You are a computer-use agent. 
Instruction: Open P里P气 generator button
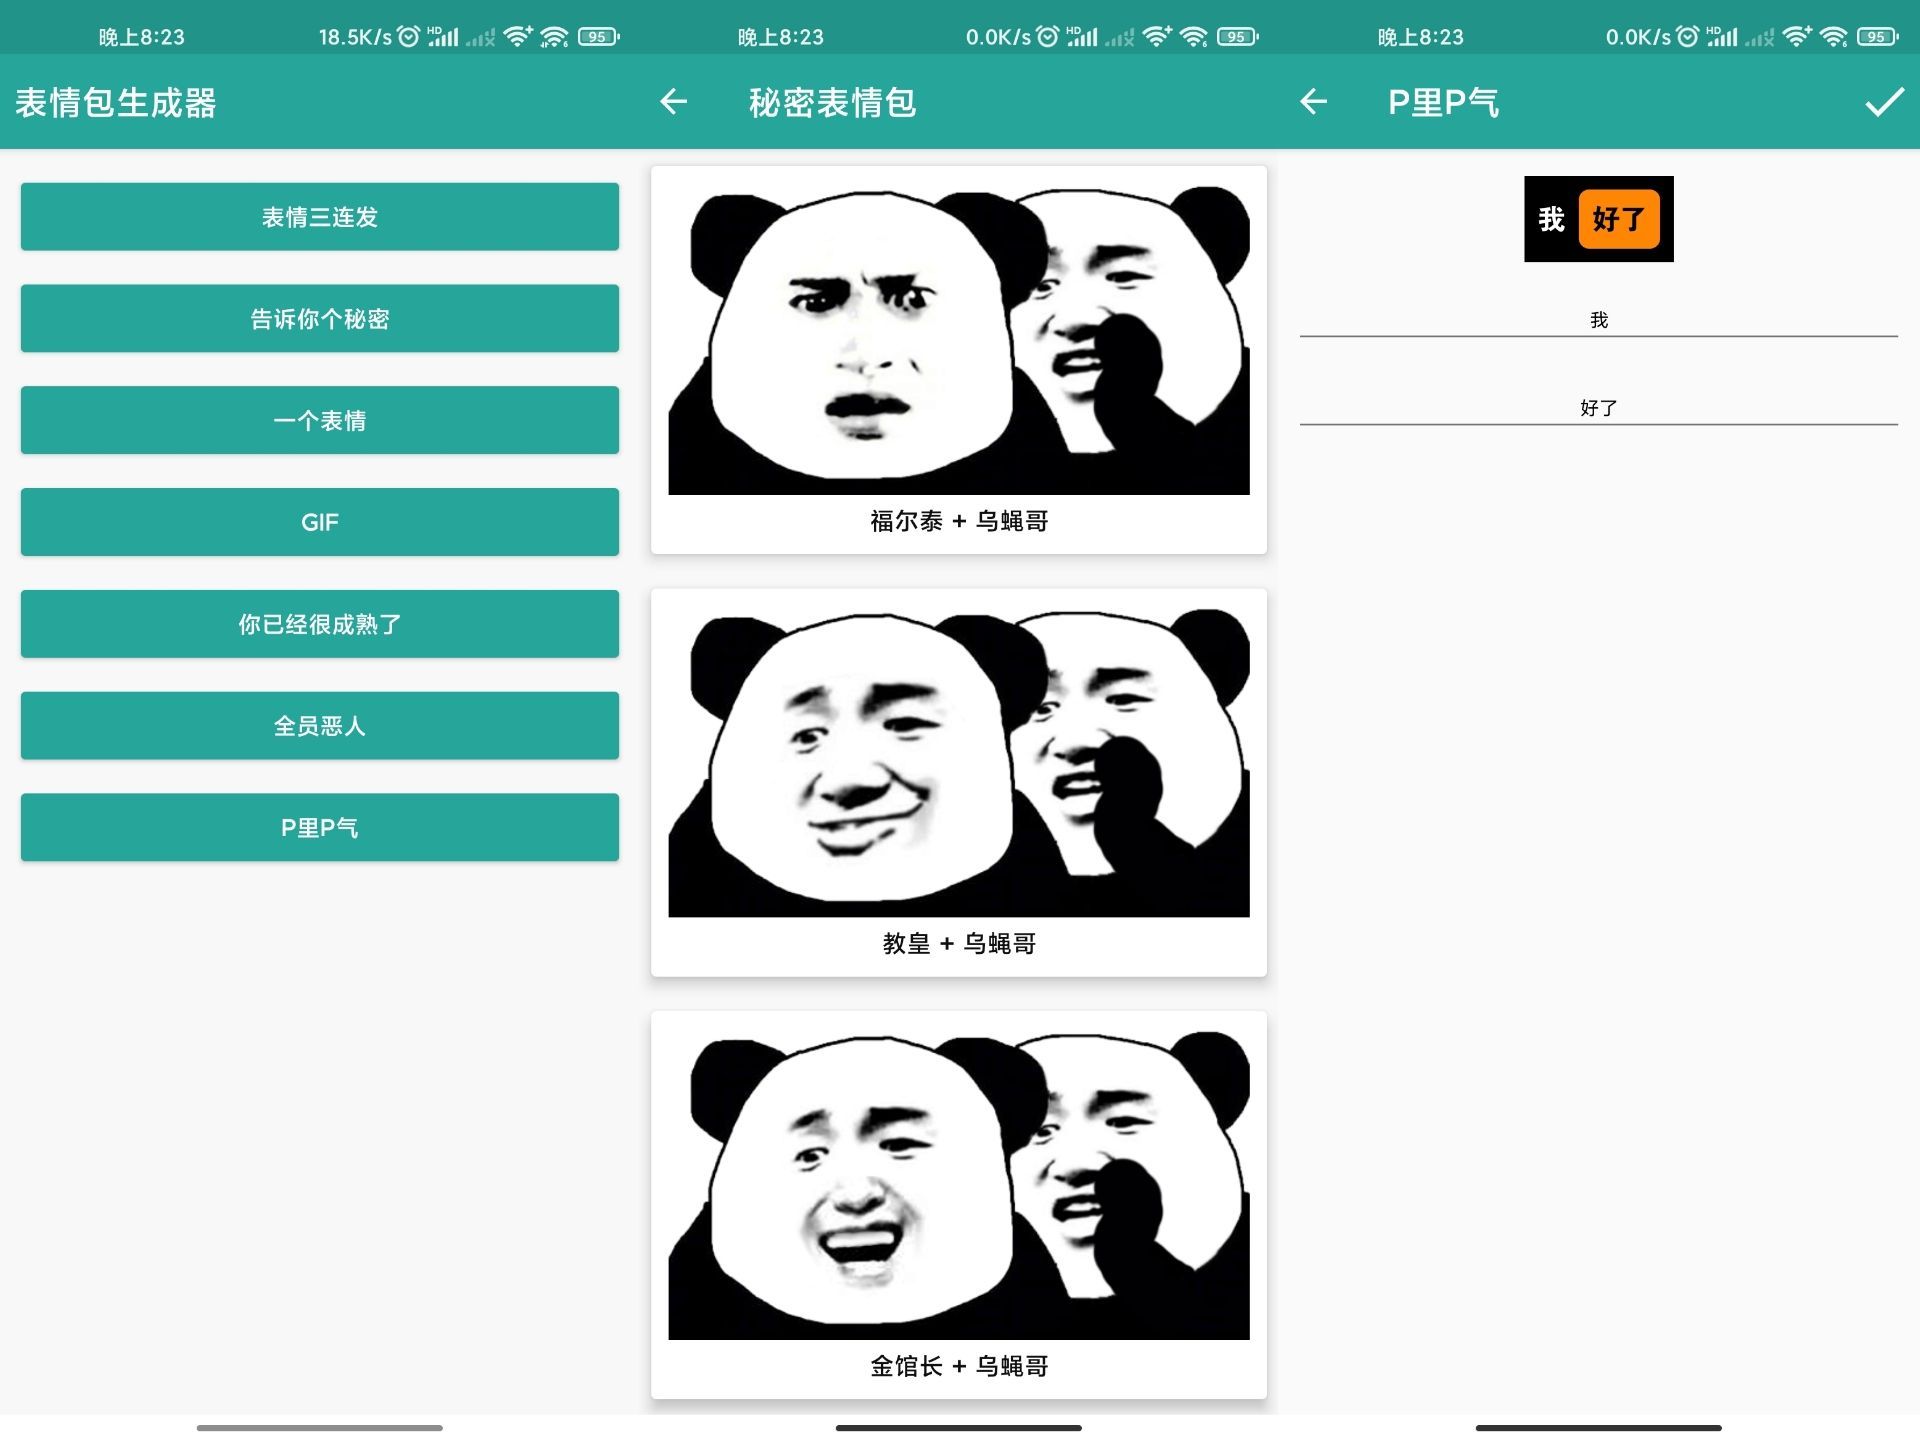point(320,828)
